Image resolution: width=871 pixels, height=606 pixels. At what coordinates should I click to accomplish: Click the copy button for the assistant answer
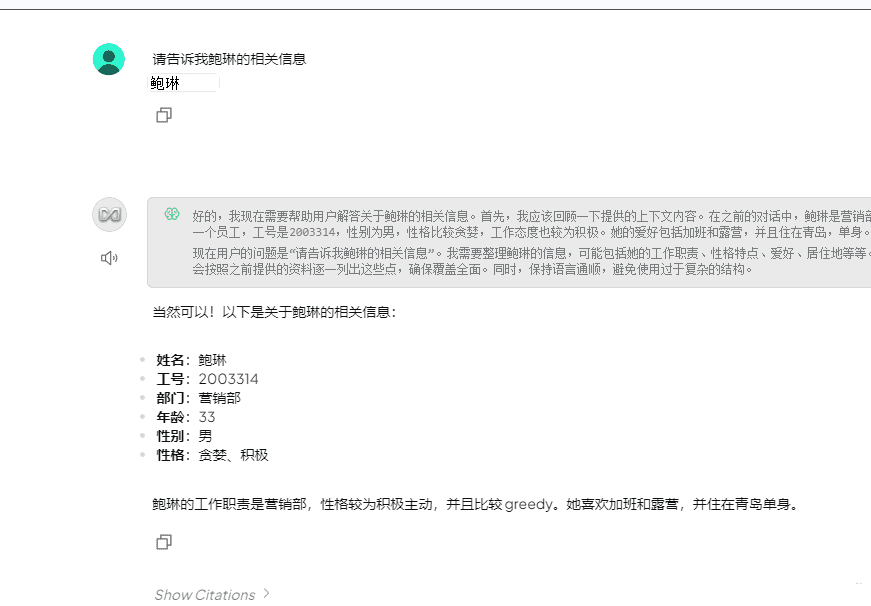pyautogui.click(x=163, y=541)
